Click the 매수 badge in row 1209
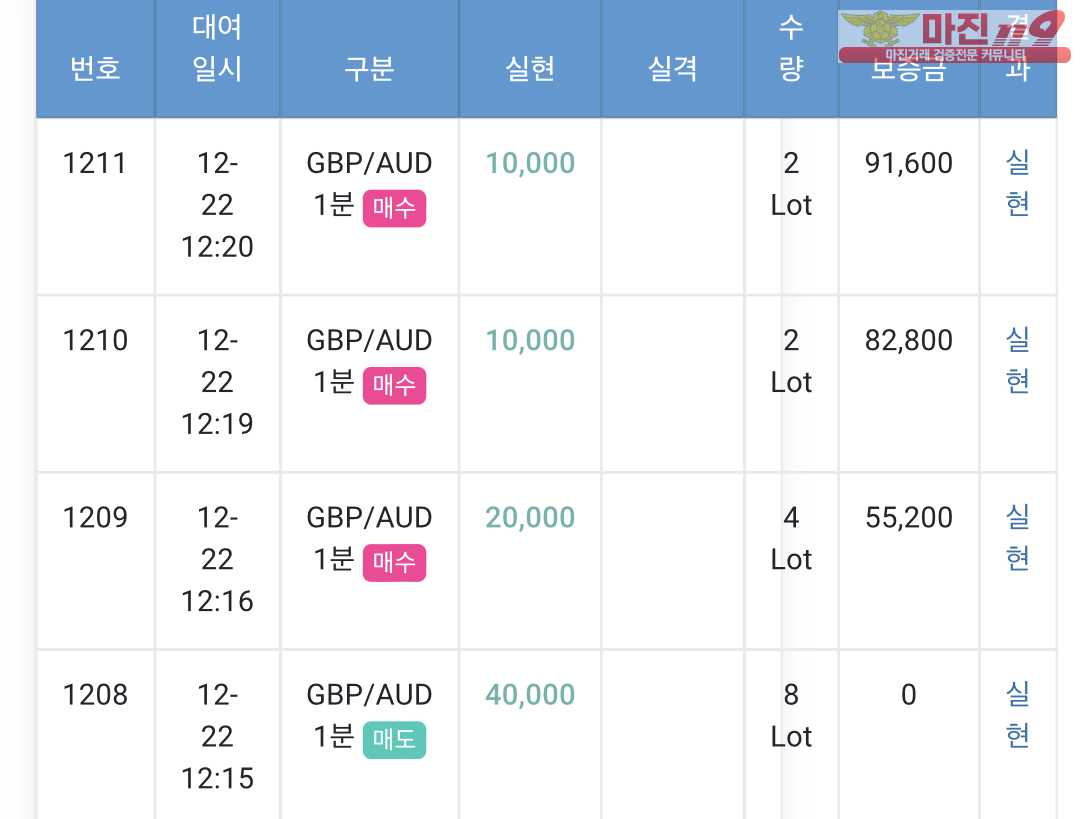Image resolution: width=1082 pixels, height=819 pixels. (394, 562)
